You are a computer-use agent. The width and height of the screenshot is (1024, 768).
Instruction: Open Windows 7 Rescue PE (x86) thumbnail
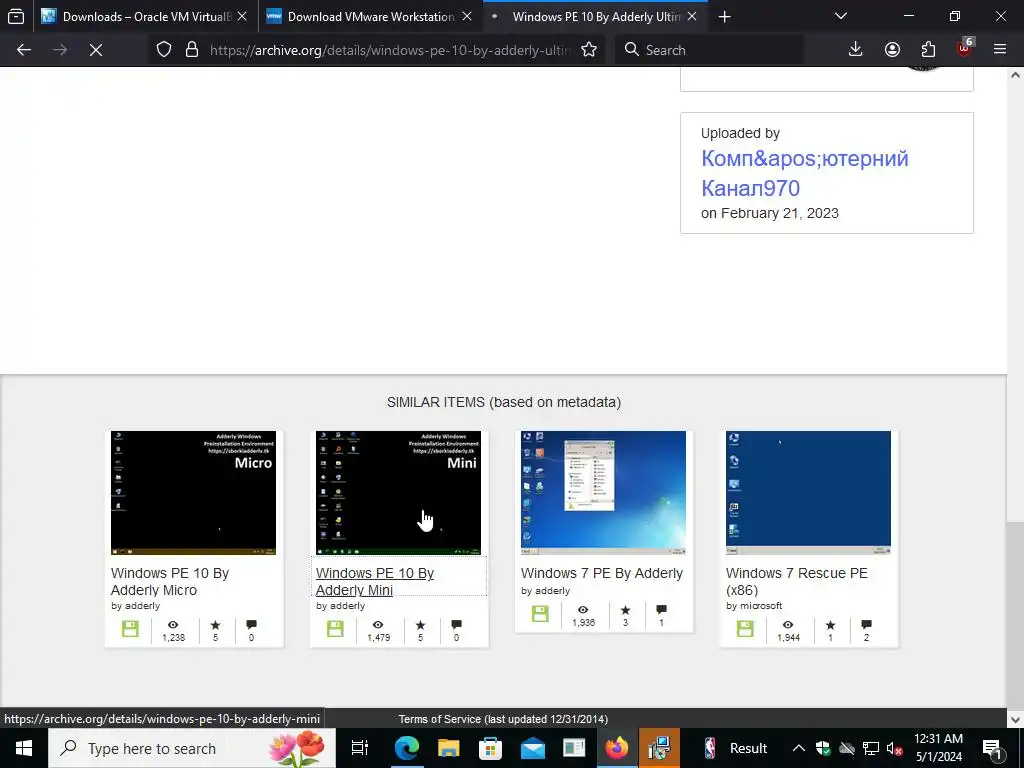pos(808,492)
